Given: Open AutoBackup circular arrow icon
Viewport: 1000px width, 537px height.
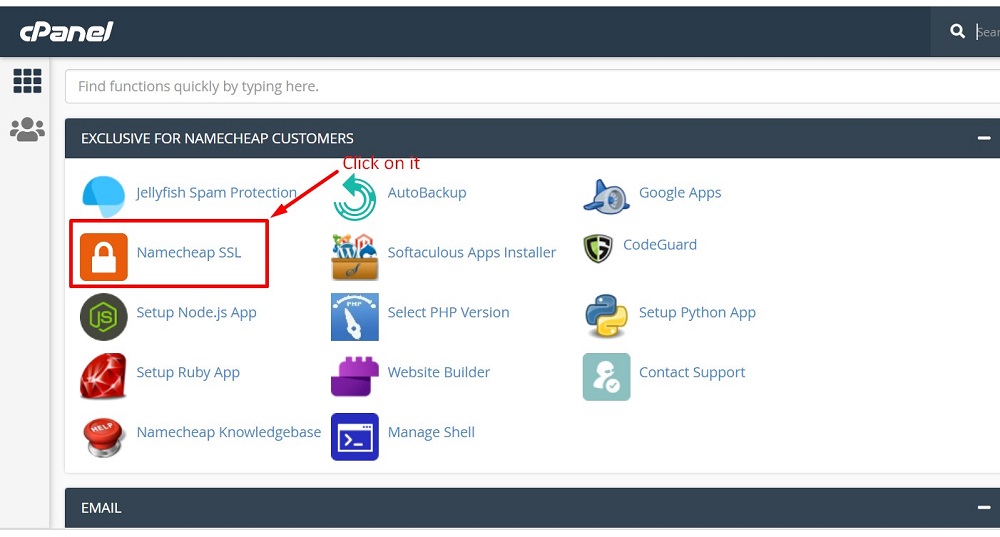Looking at the screenshot, I should (355, 198).
